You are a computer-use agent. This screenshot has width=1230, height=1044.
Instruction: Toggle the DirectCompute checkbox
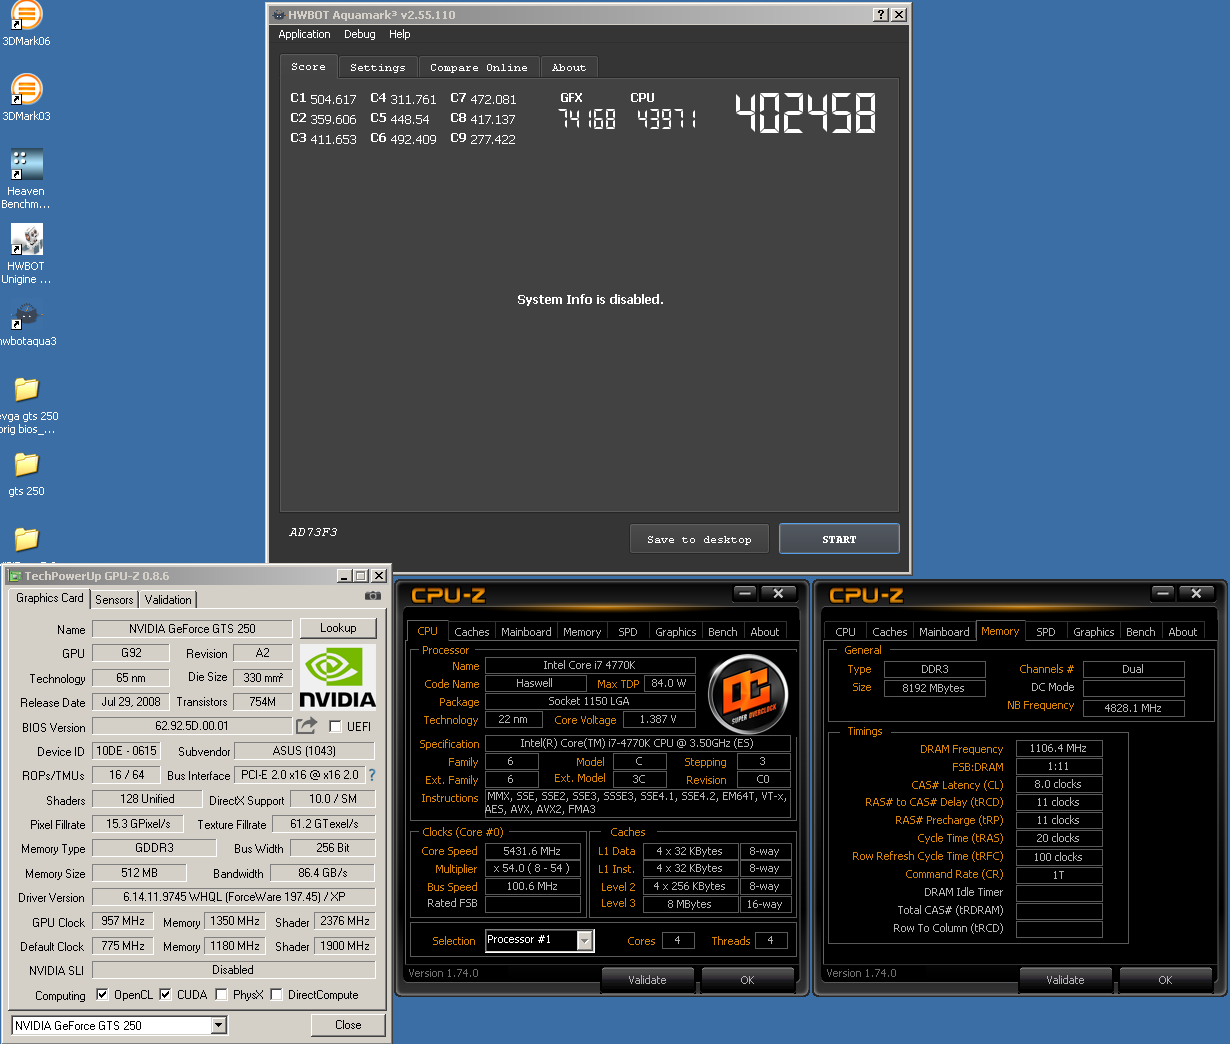point(276,995)
